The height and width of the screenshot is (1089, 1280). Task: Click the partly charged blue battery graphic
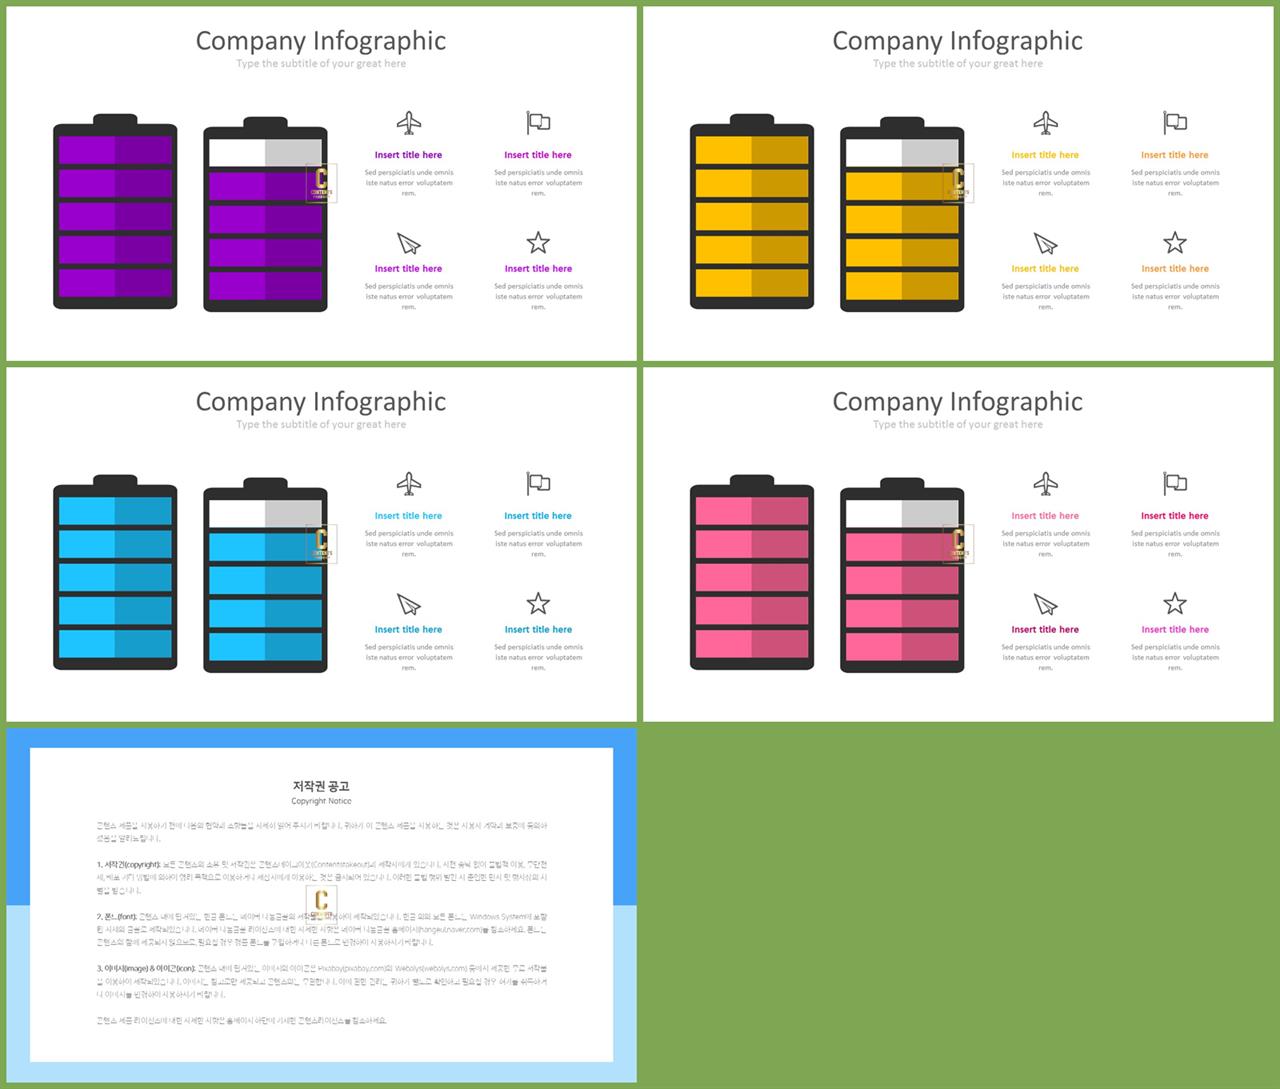(x=265, y=575)
